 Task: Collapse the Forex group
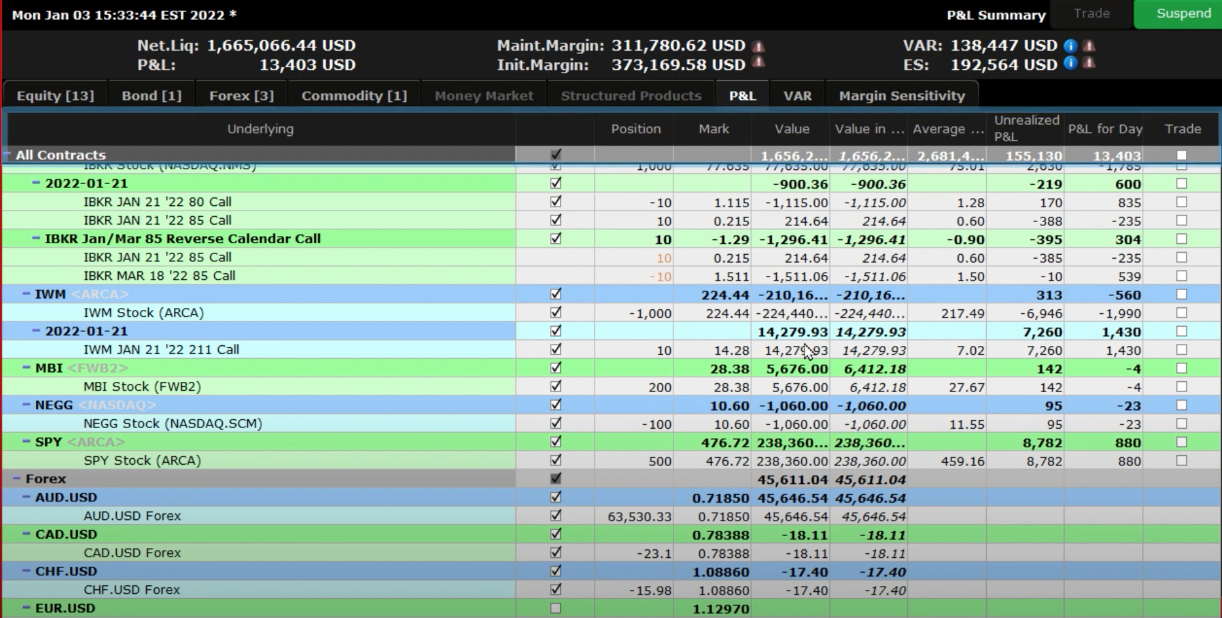tap(17, 479)
